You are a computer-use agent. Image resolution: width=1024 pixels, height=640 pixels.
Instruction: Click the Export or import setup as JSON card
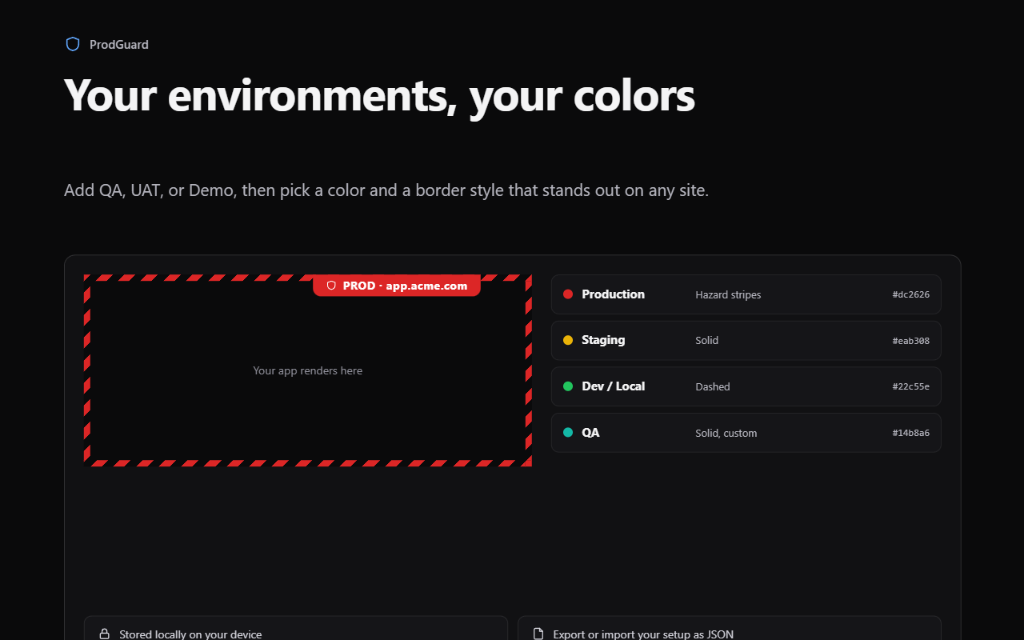[729, 628]
